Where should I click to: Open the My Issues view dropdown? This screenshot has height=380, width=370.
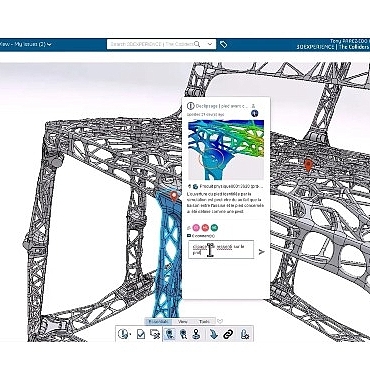pyautogui.click(x=26, y=44)
